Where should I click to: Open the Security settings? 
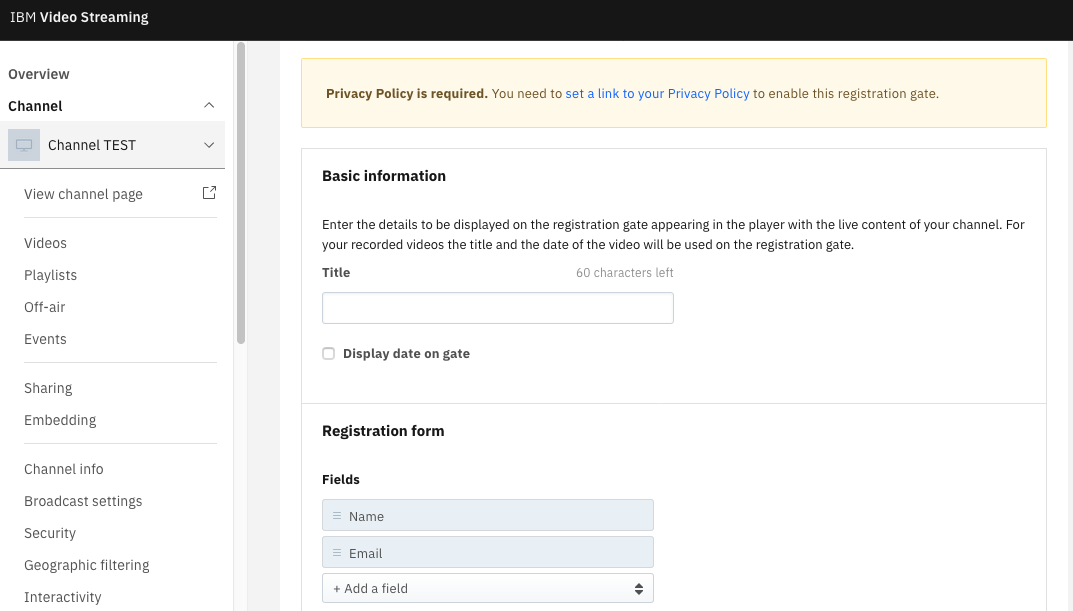50,534
